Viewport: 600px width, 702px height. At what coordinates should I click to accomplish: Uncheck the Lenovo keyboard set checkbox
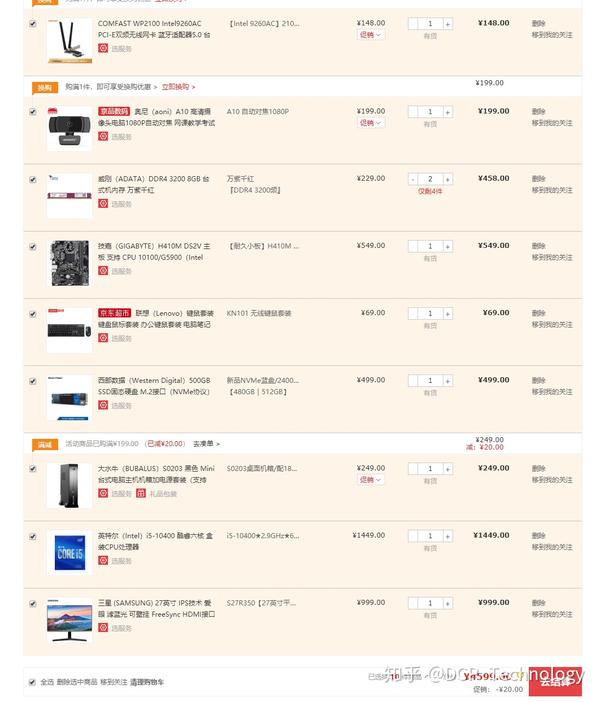[x=33, y=314]
